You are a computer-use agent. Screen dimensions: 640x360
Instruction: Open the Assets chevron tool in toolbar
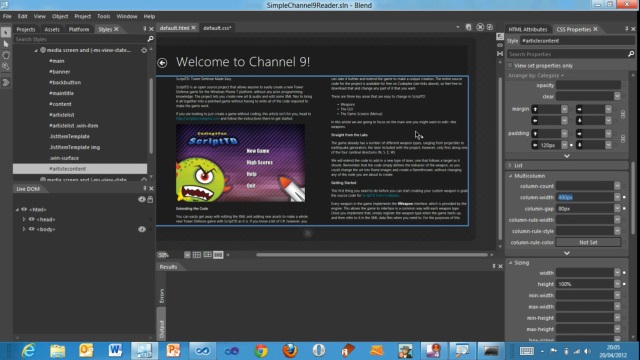6,82
